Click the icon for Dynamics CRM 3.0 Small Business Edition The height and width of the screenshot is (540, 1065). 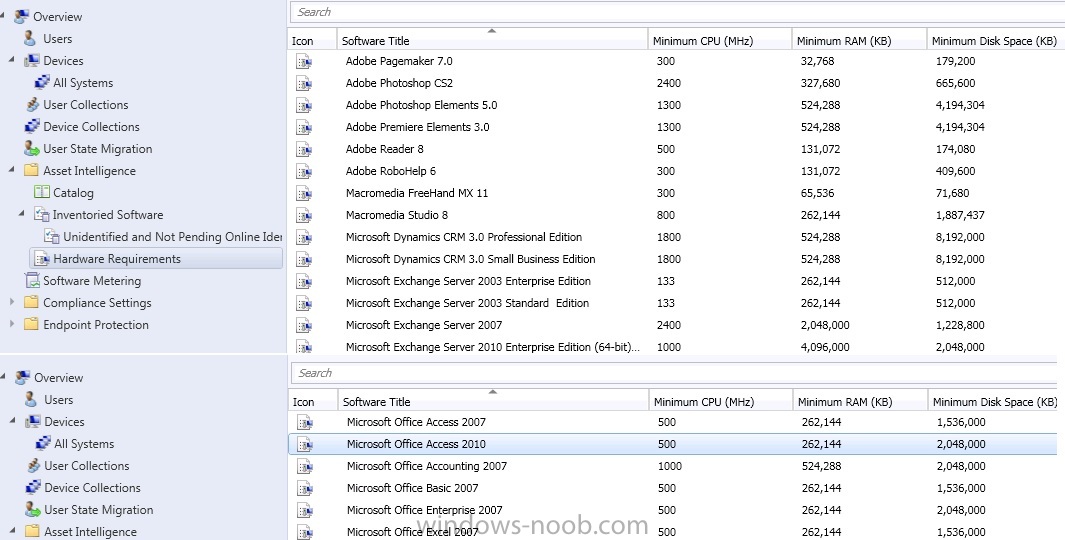[x=304, y=259]
